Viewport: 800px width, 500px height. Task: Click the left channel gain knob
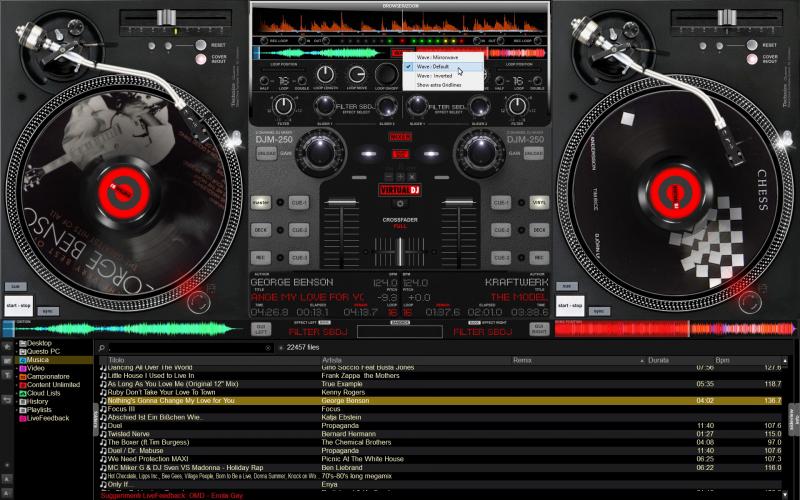point(320,152)
